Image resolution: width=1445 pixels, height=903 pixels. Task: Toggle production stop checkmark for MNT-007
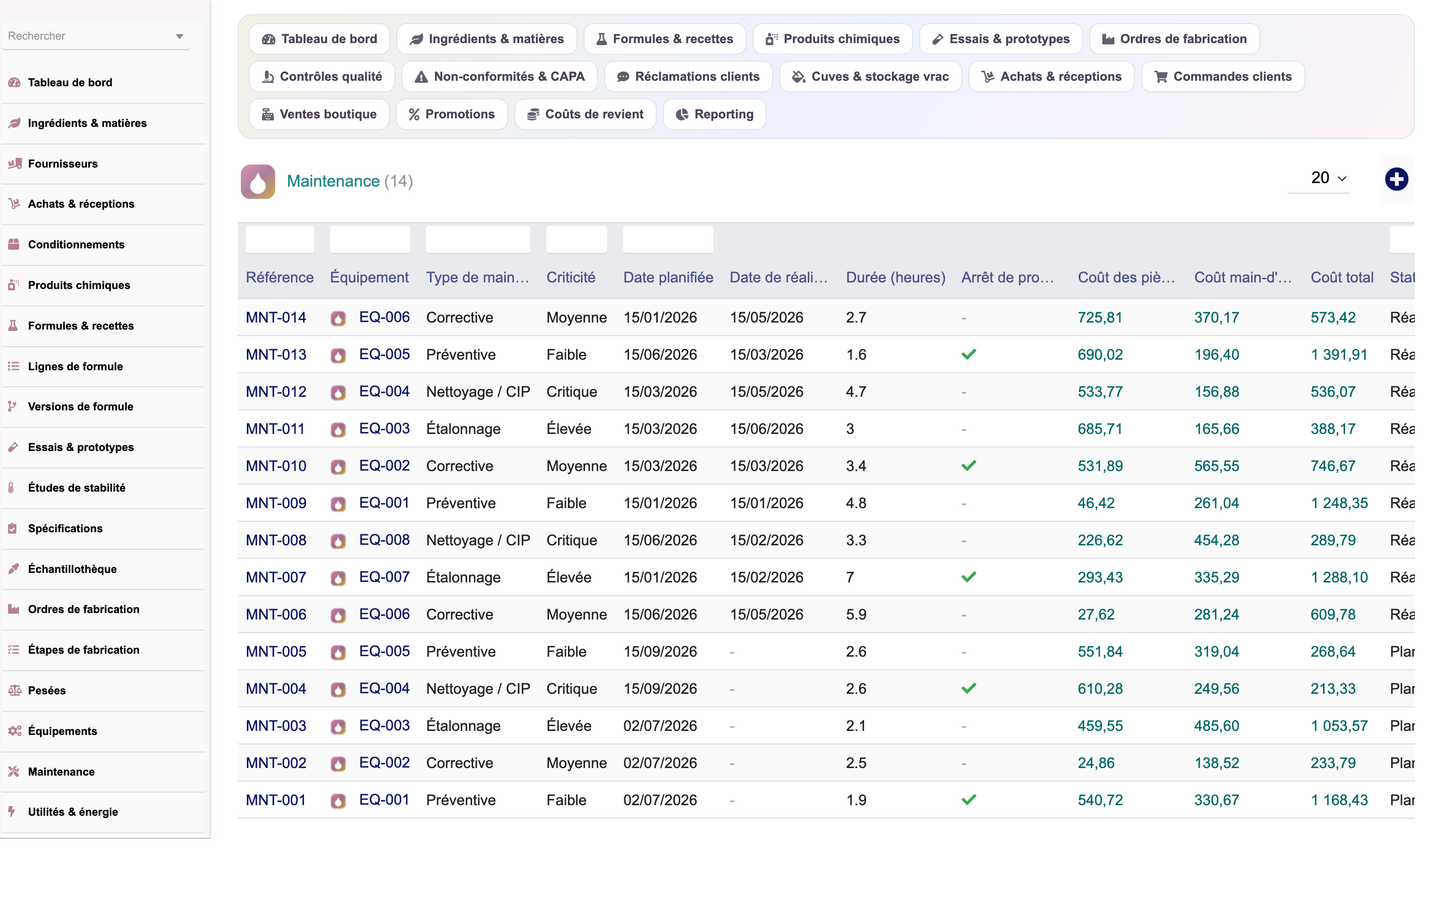pyautogui.click(x=969, y=577)
